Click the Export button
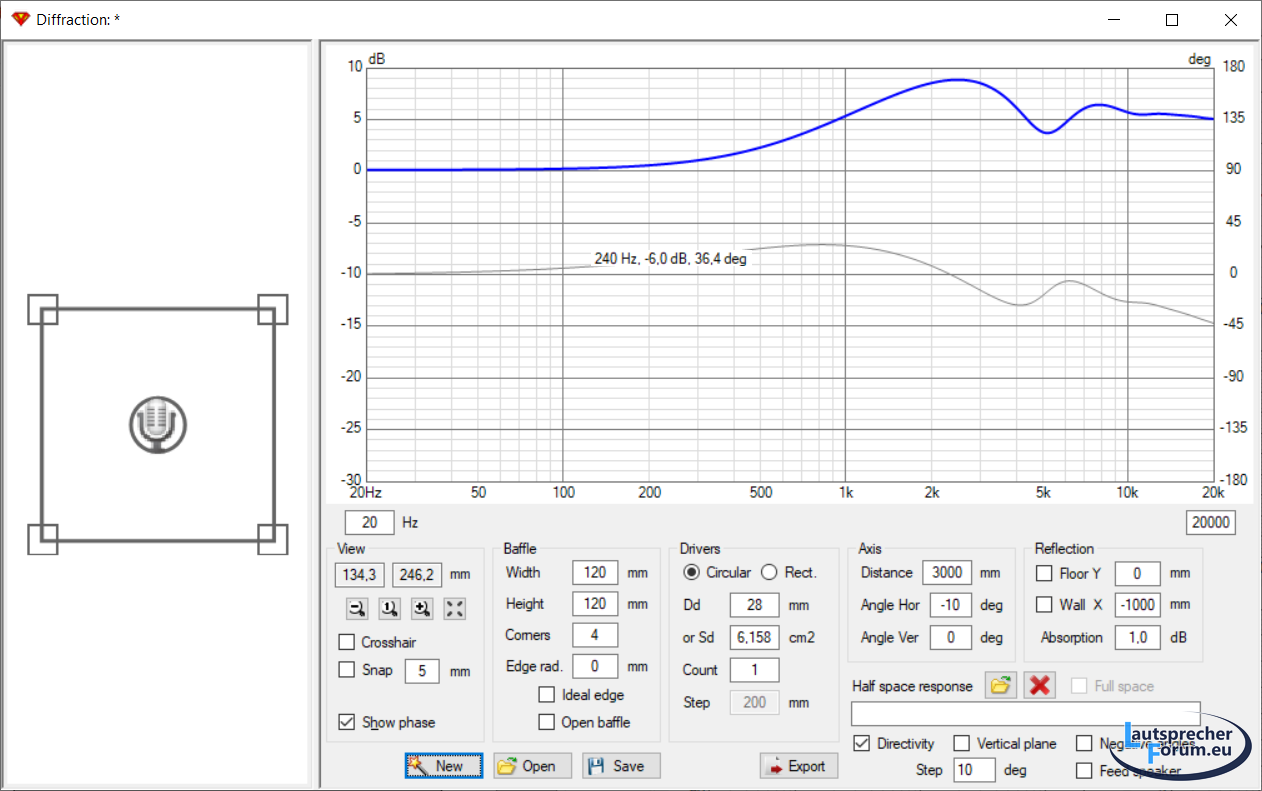This screenshot has width=1262, height=791. [798, 766]
